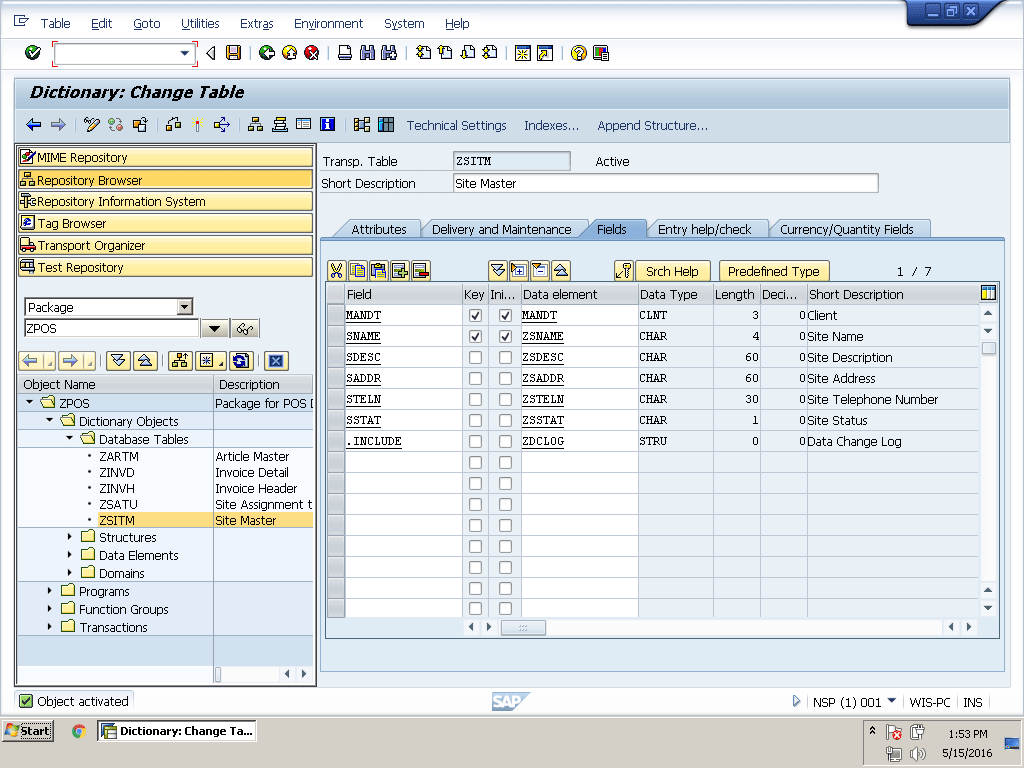Enable the Key checkbox for SDESC row
Screen dimensions: 1024x768
475,358
